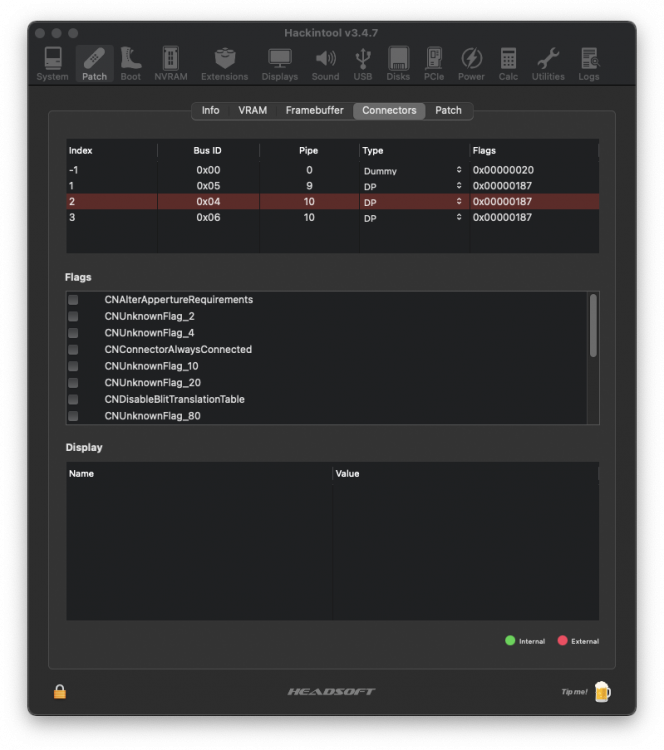Enable CNUnknownFlag_80 checkbox
664x750 pixels.
[73, 416]
